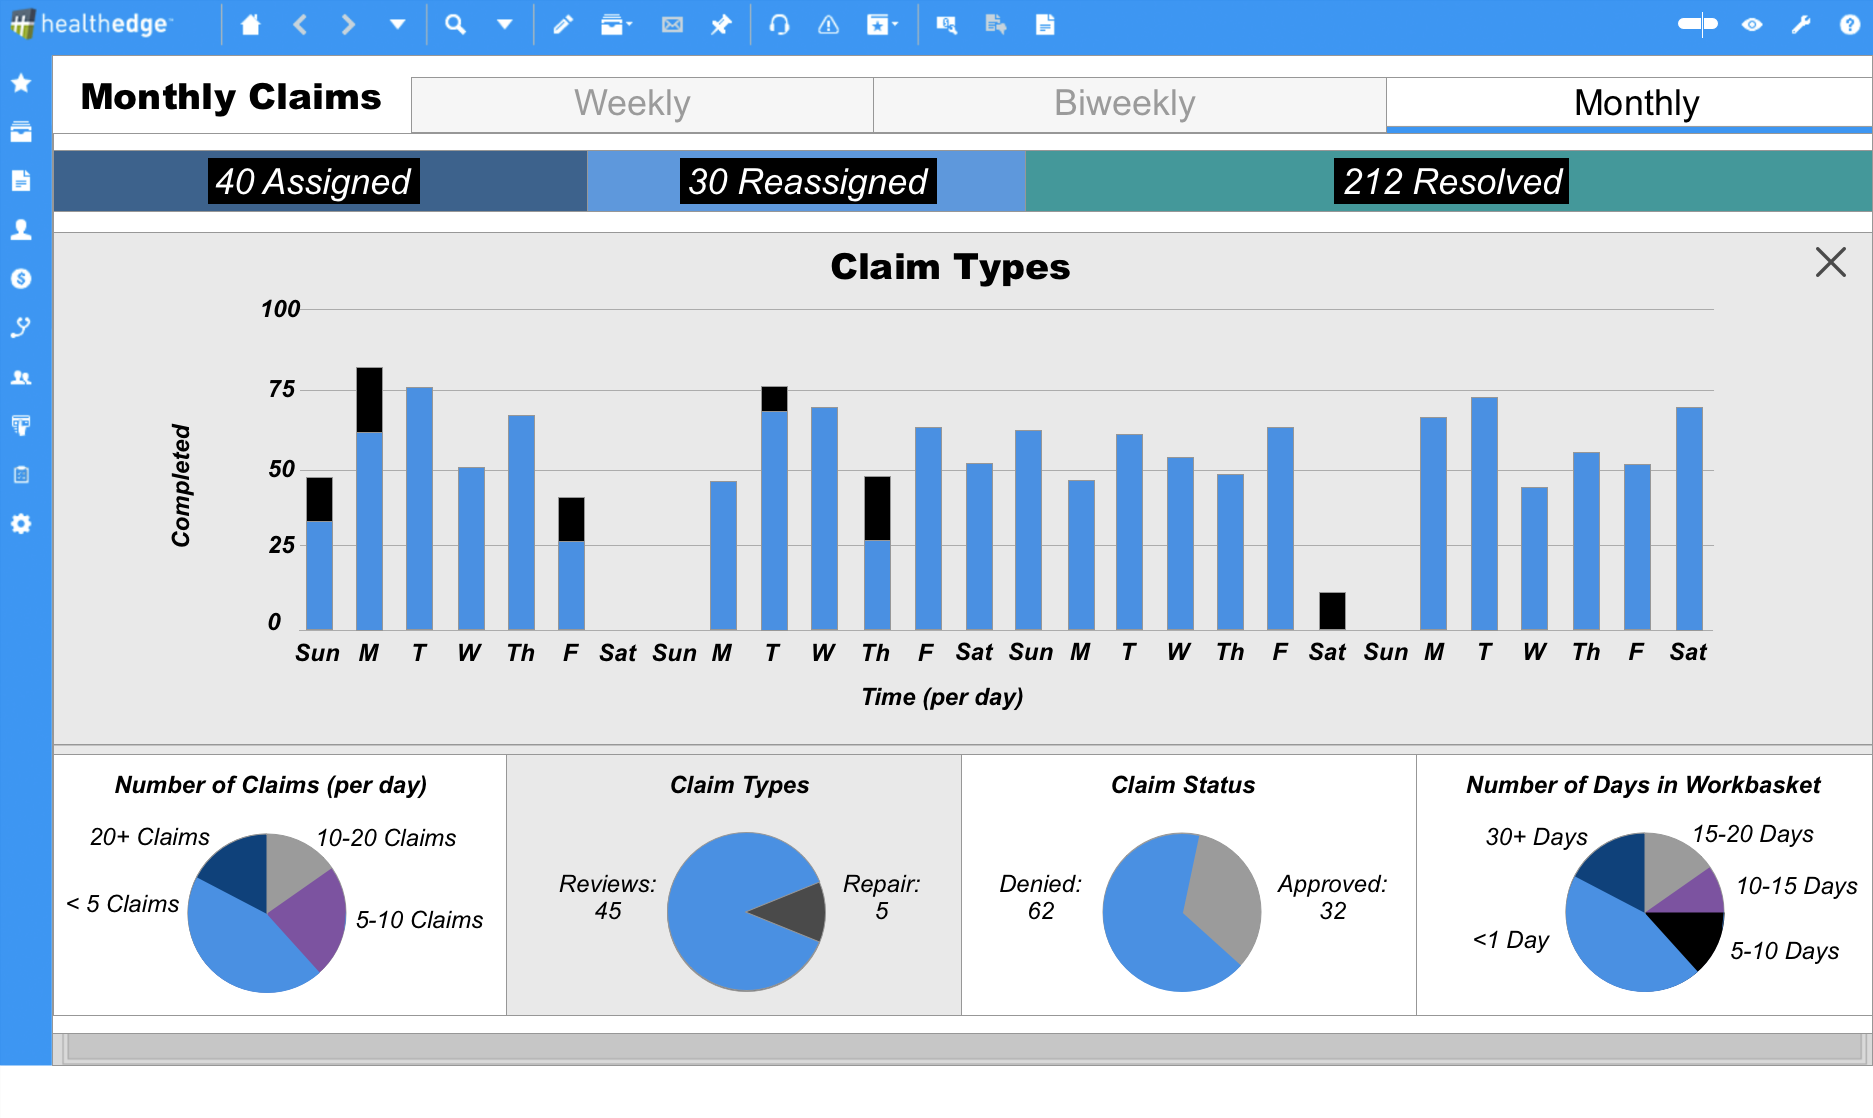Navigate forward with right chevron
The width and height of the screenshot is (1873, 1118).
pyautogui.click(x=348, y=25)
